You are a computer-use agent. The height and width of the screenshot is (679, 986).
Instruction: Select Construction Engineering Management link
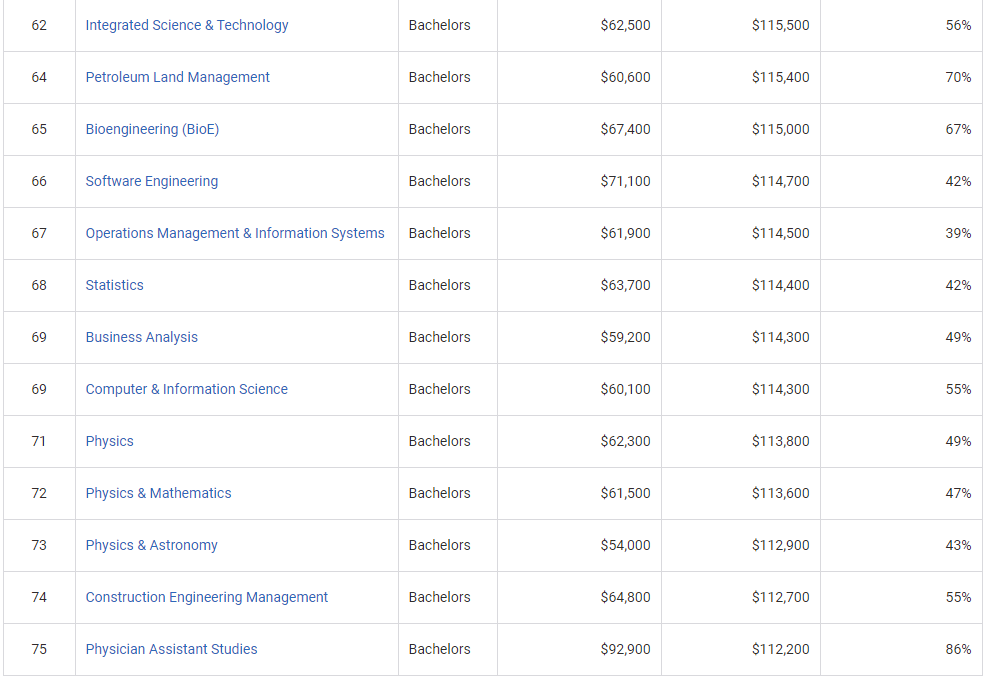(x=206, y=597)
